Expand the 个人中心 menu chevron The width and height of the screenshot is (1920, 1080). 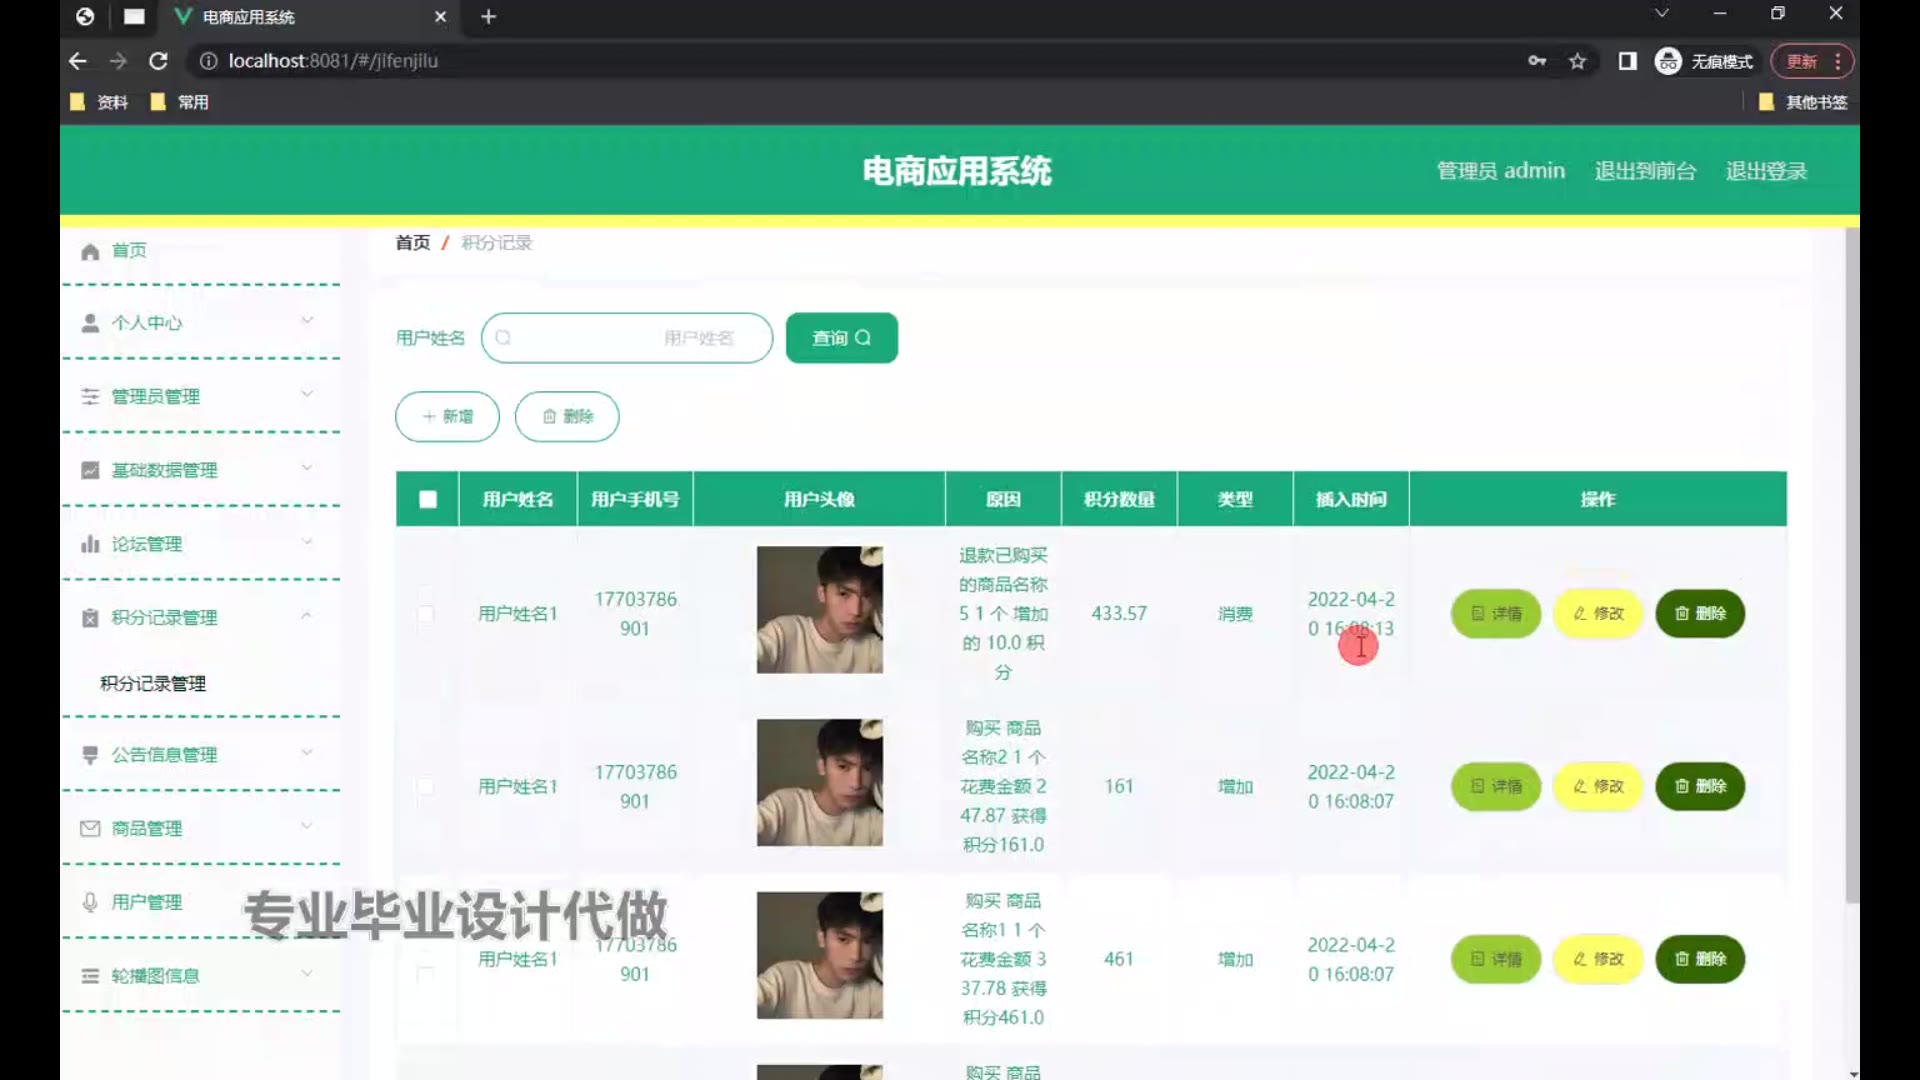307,321
